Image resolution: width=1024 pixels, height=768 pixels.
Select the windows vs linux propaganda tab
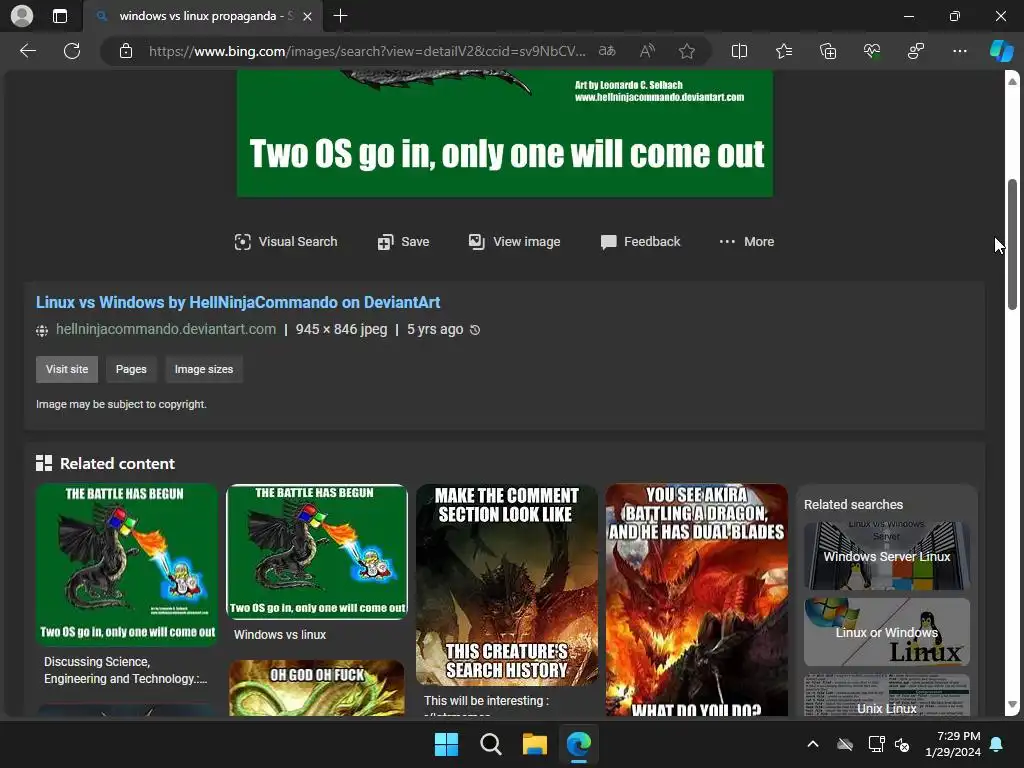tap(202, 16)
